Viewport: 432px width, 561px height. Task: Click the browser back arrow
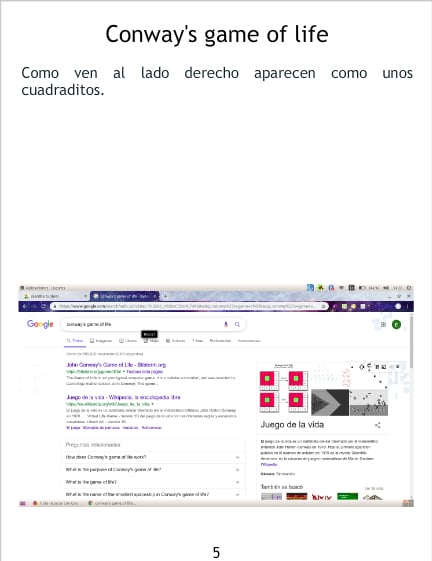(25, 306)
